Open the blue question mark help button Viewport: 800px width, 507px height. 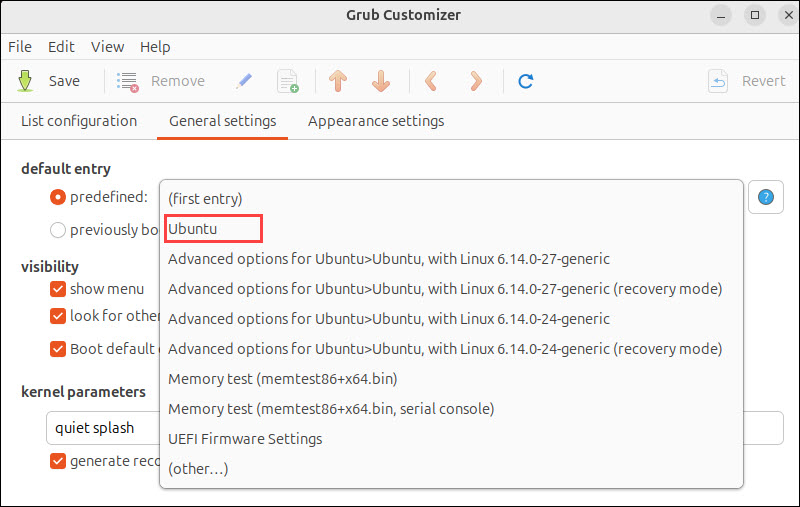click(x=765, y=197)
